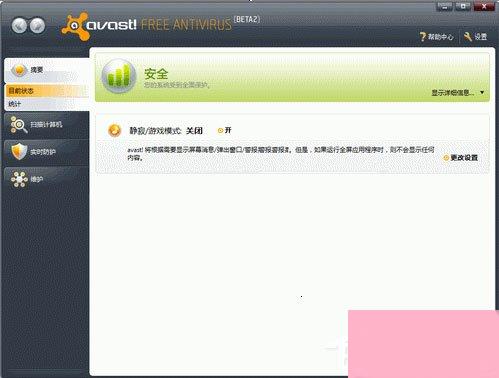Click the Show Details down arrow

pyautogui.click(x=482, y=93)
